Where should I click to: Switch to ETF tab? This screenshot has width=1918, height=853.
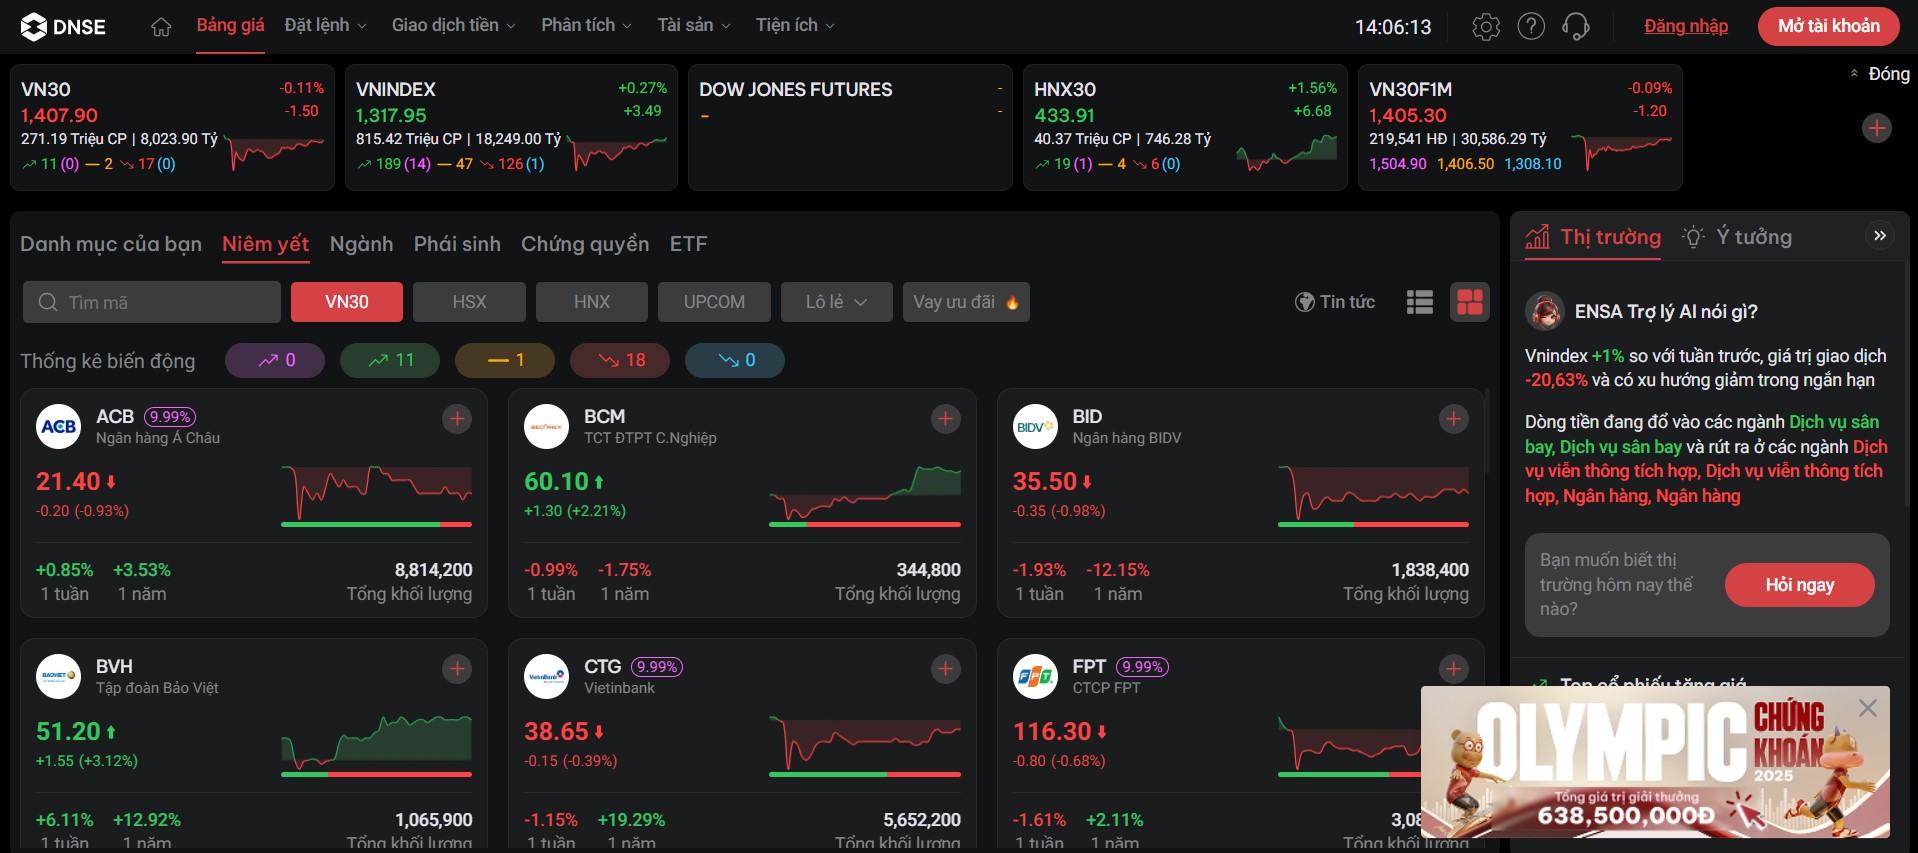688,244
